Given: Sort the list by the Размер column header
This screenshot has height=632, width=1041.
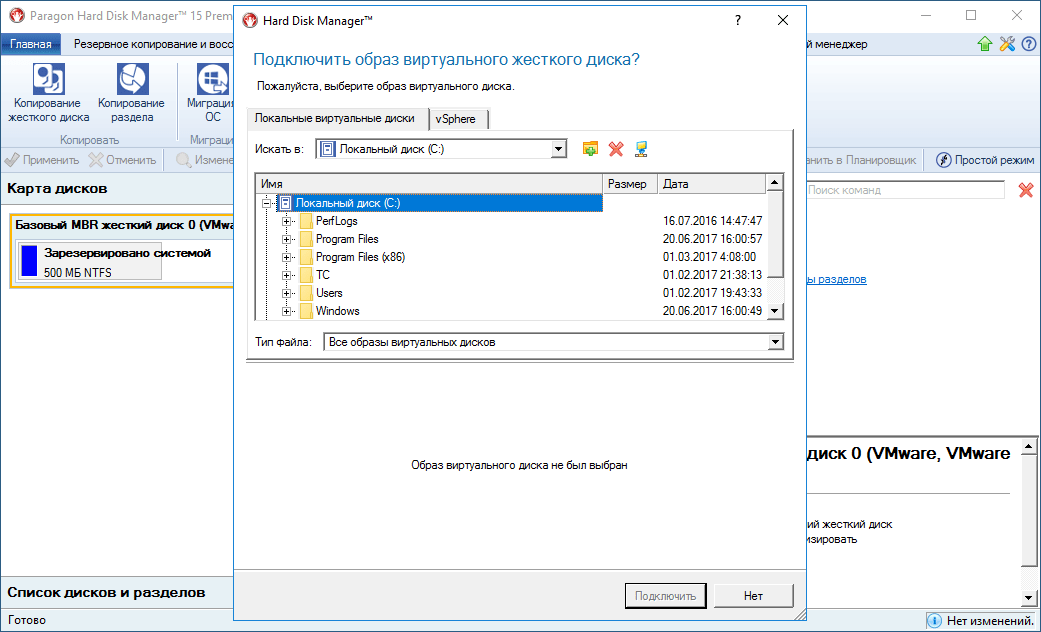Looking at the screenshot, I should point(629,184).
